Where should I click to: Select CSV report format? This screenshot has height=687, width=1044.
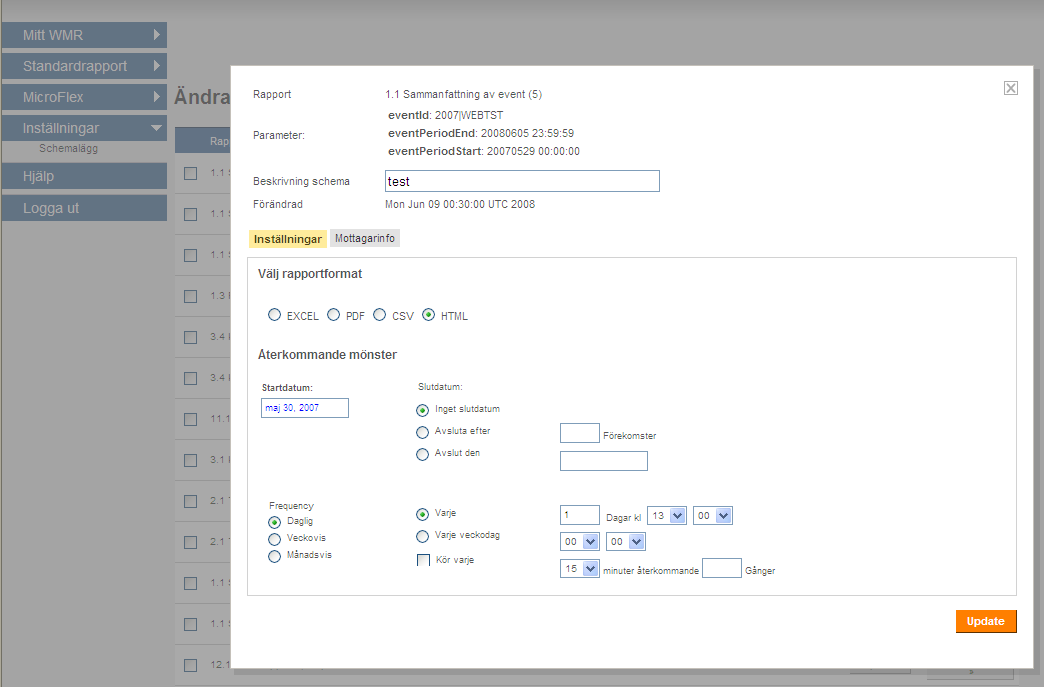point(380,315)
